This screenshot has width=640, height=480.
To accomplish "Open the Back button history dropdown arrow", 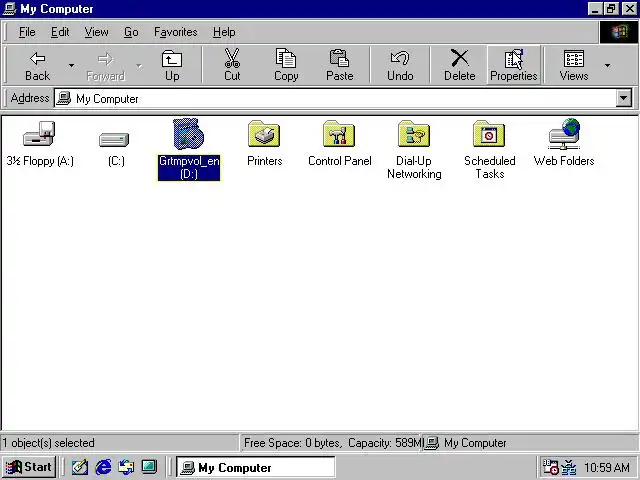I will [71, 65].
